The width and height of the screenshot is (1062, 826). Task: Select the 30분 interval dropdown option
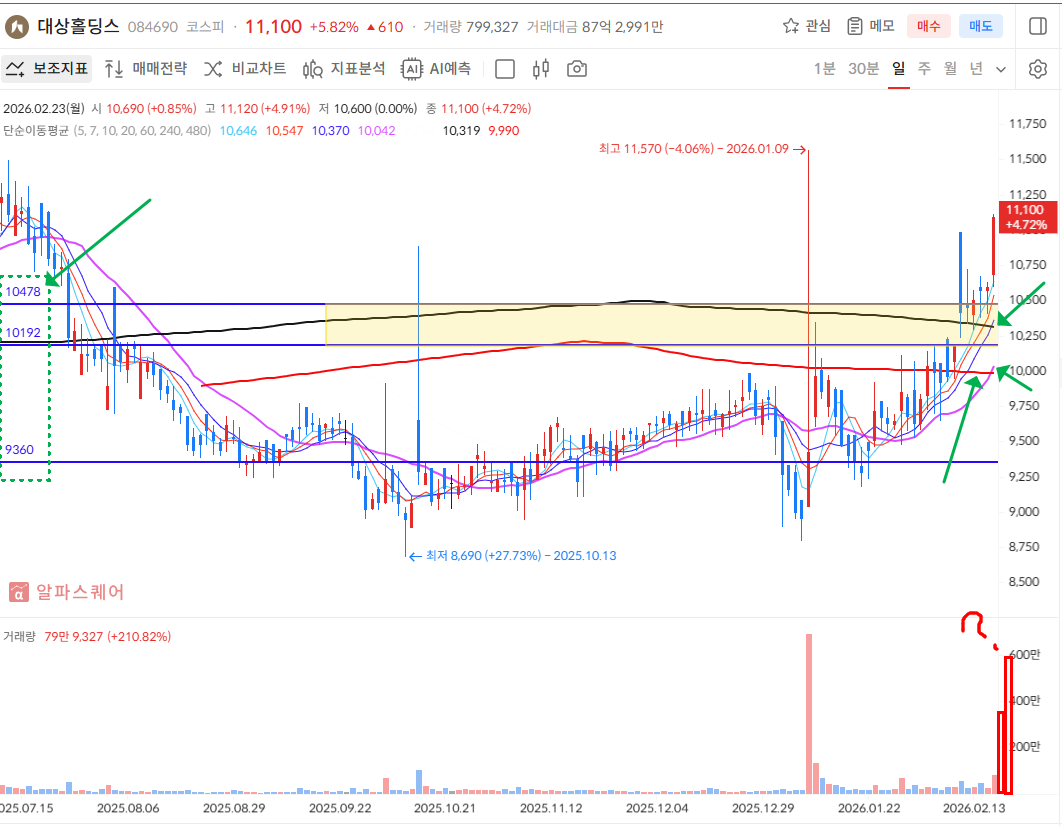pos(863,69)
